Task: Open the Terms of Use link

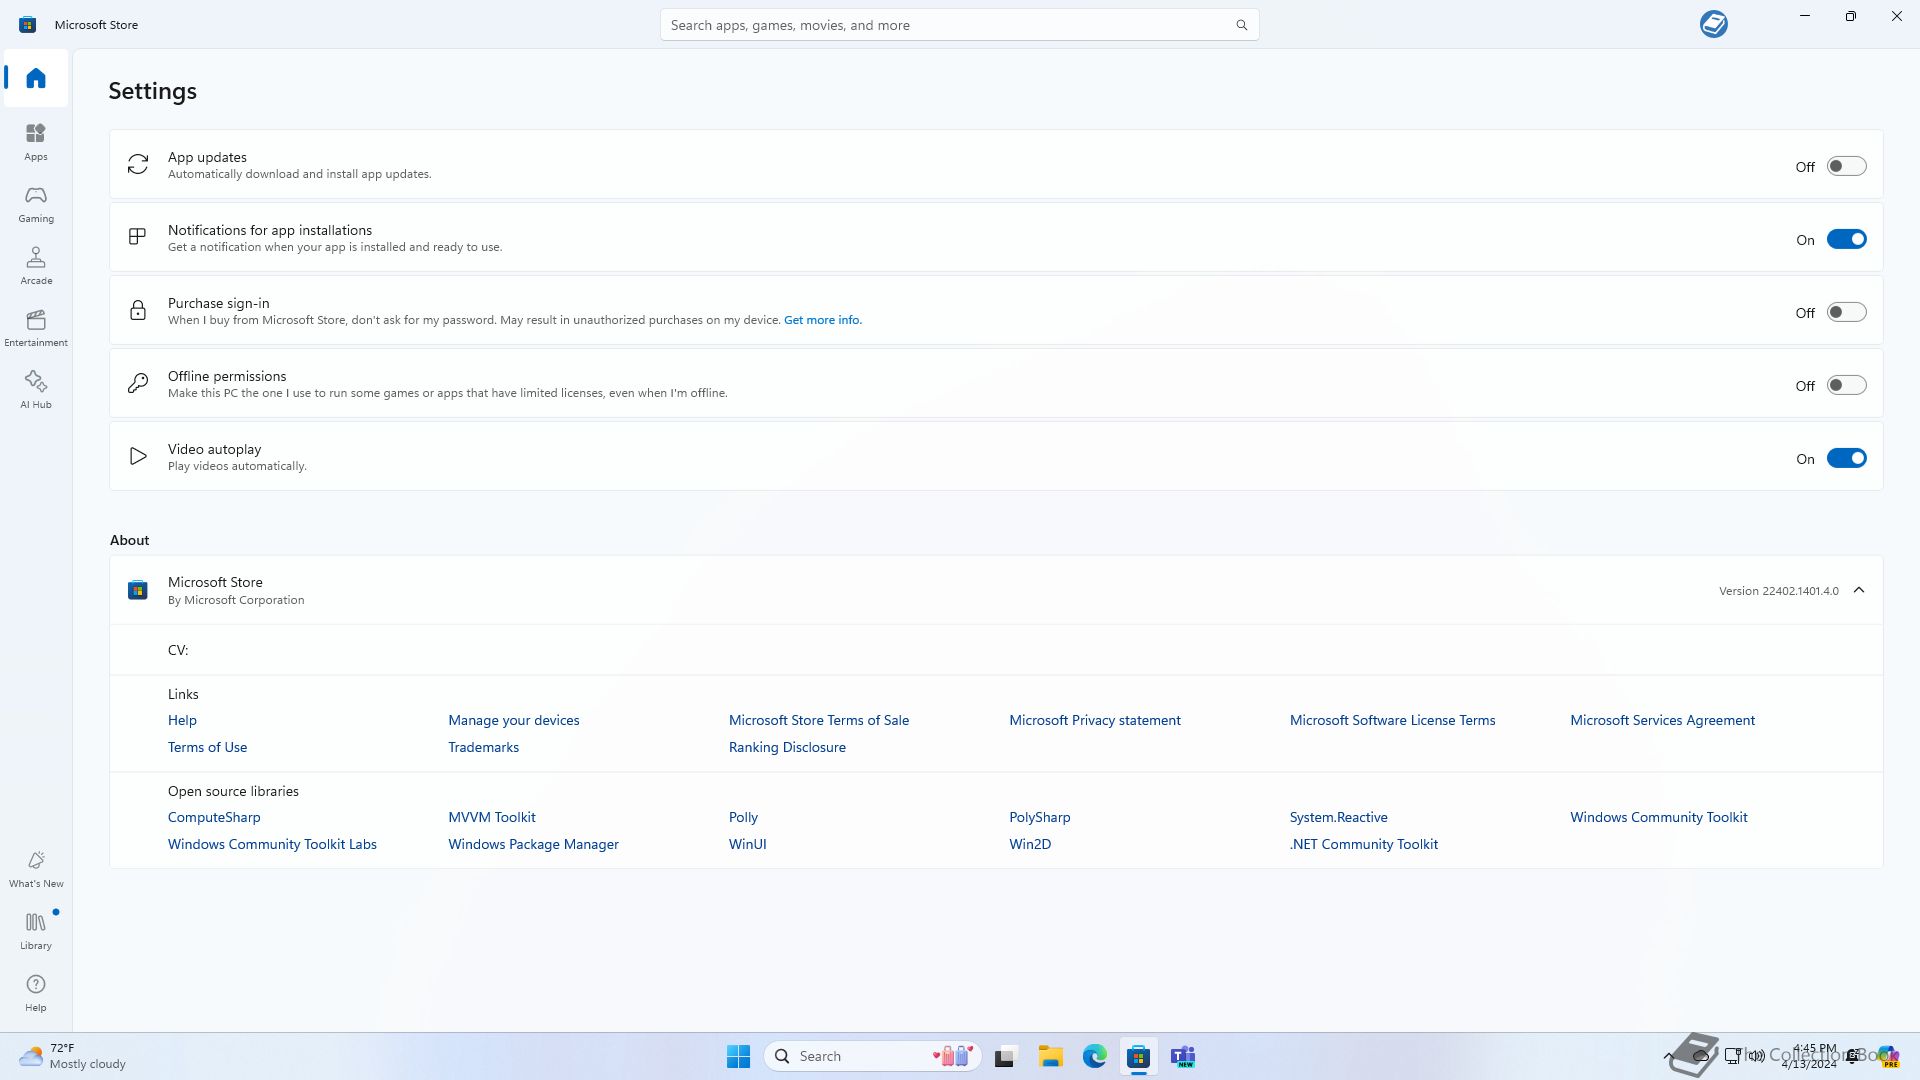Action: coord(207,747)
